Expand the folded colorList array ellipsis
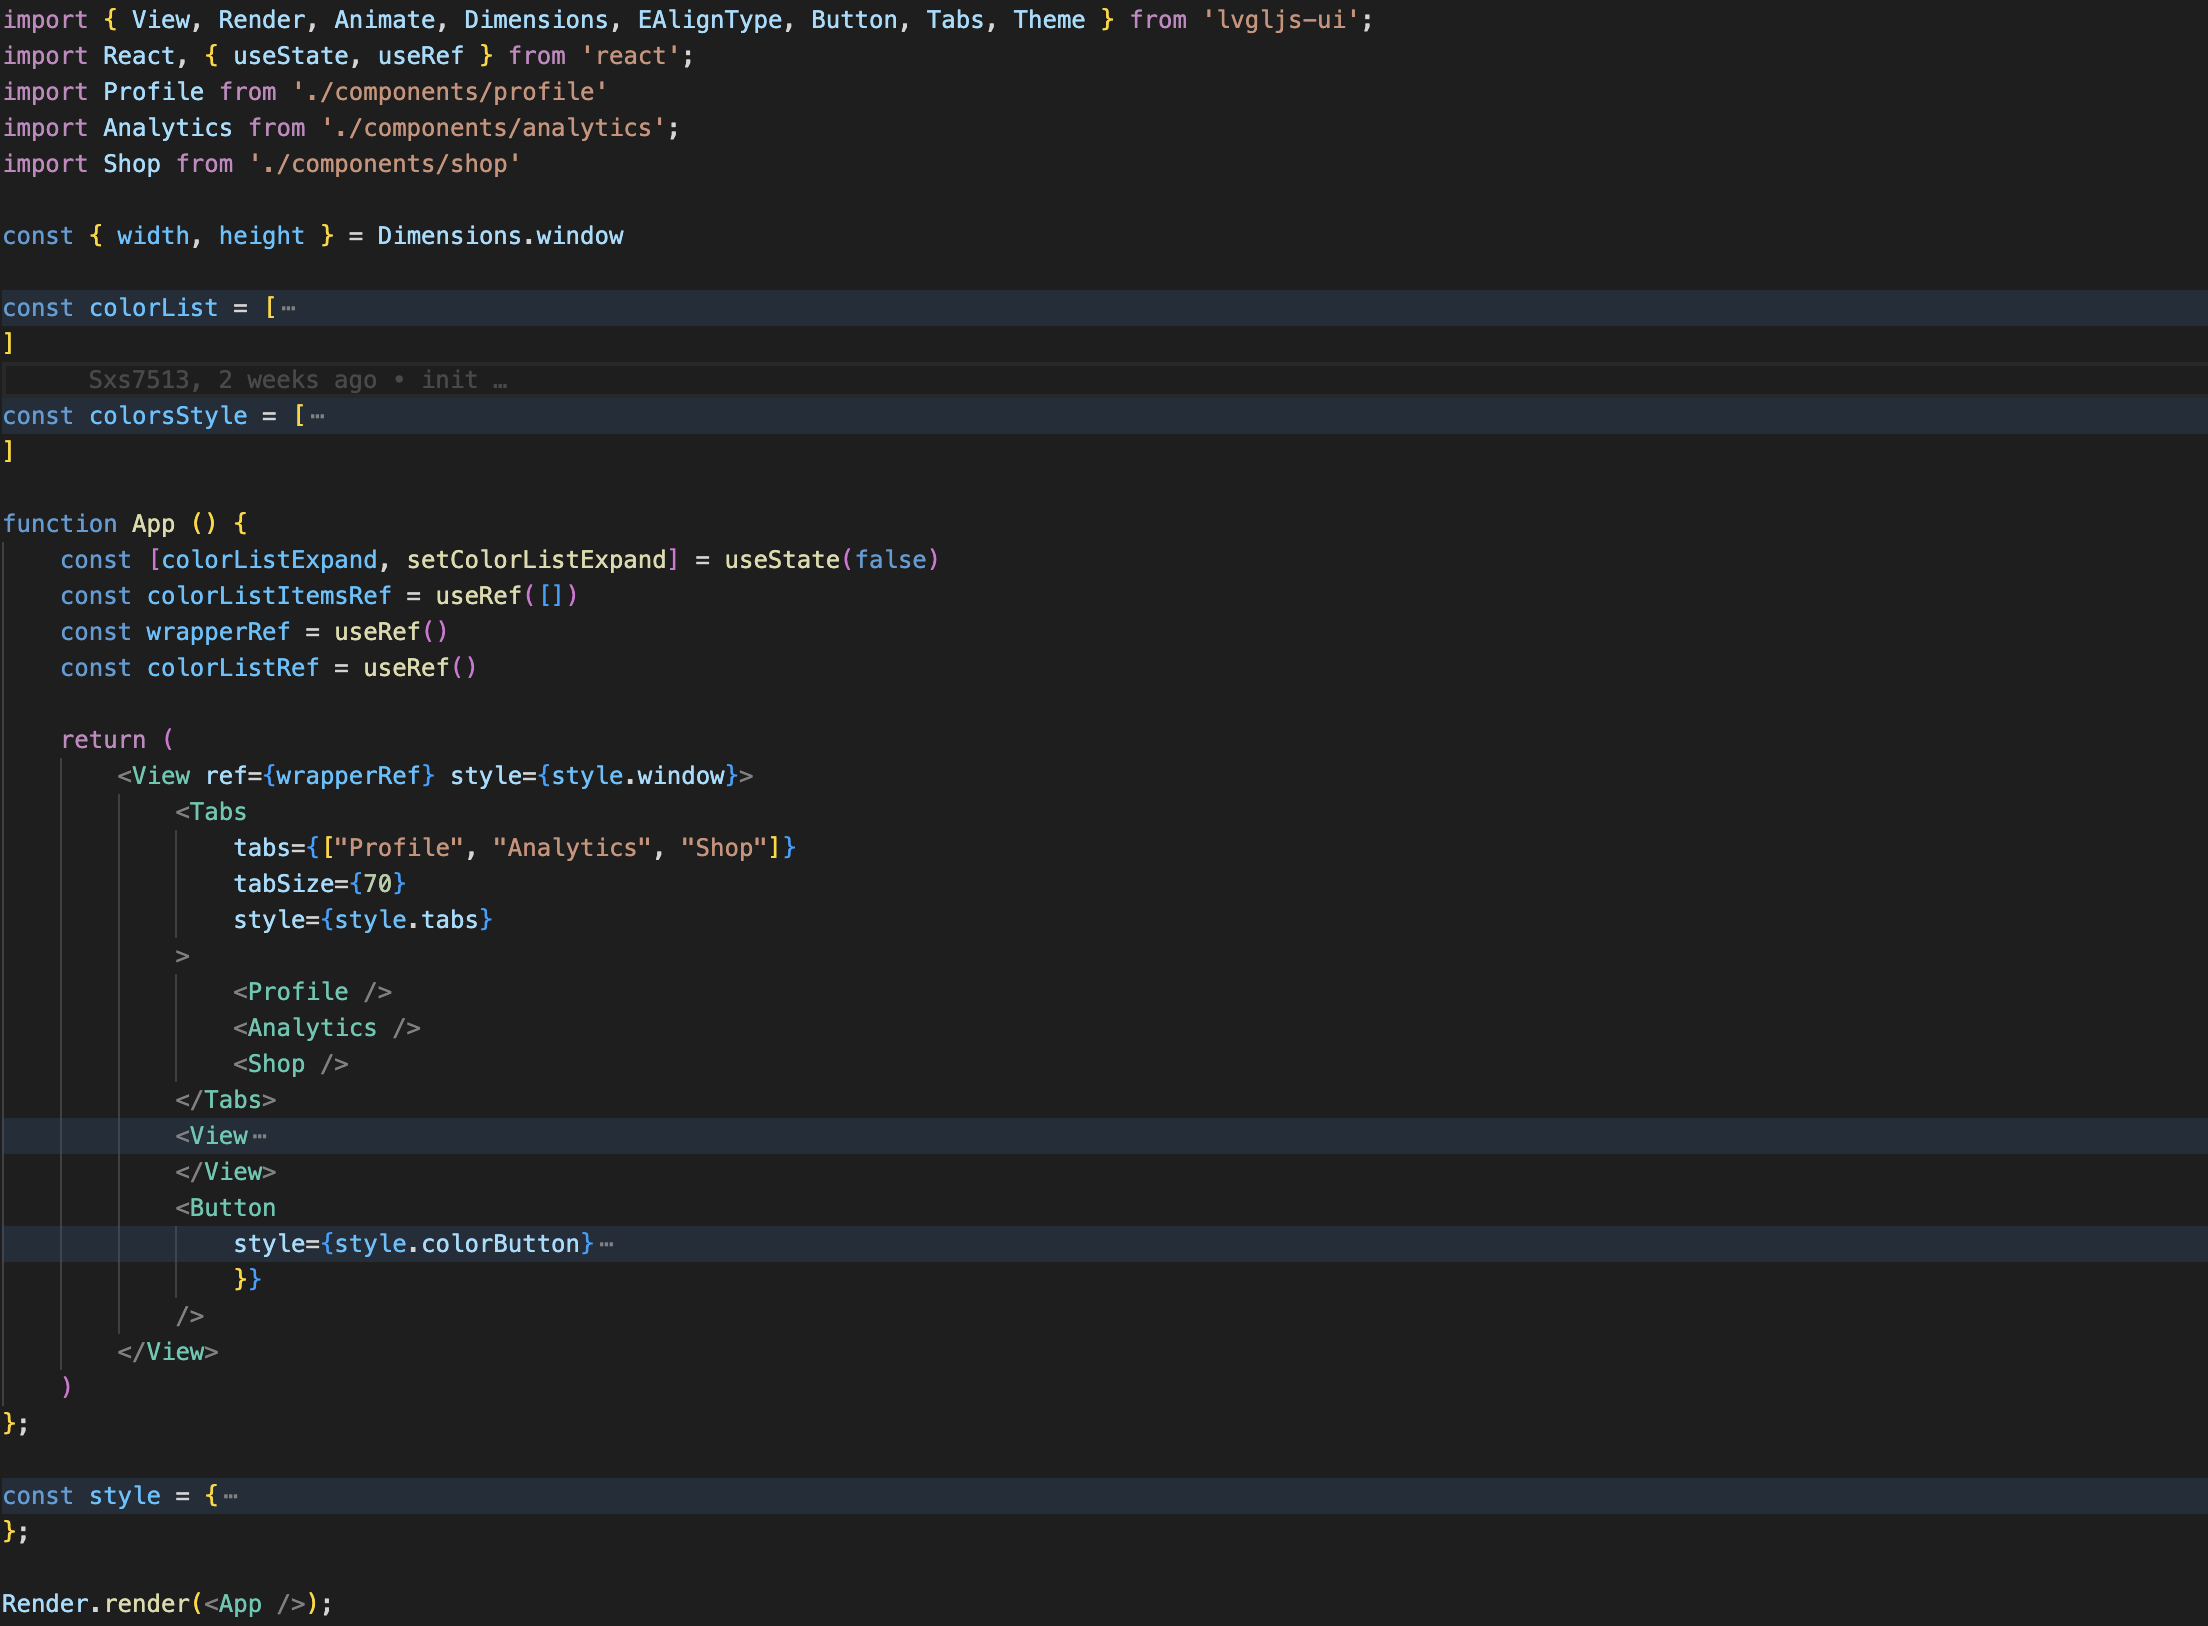This screenshot has height=1626, width=2208. point(289,308)
